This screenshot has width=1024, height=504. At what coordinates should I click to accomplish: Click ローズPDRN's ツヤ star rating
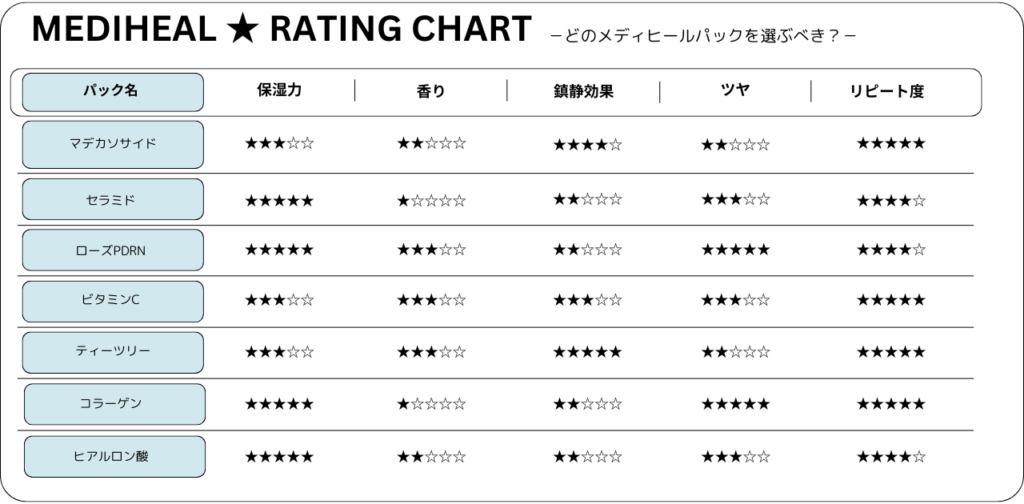(735, 249)
